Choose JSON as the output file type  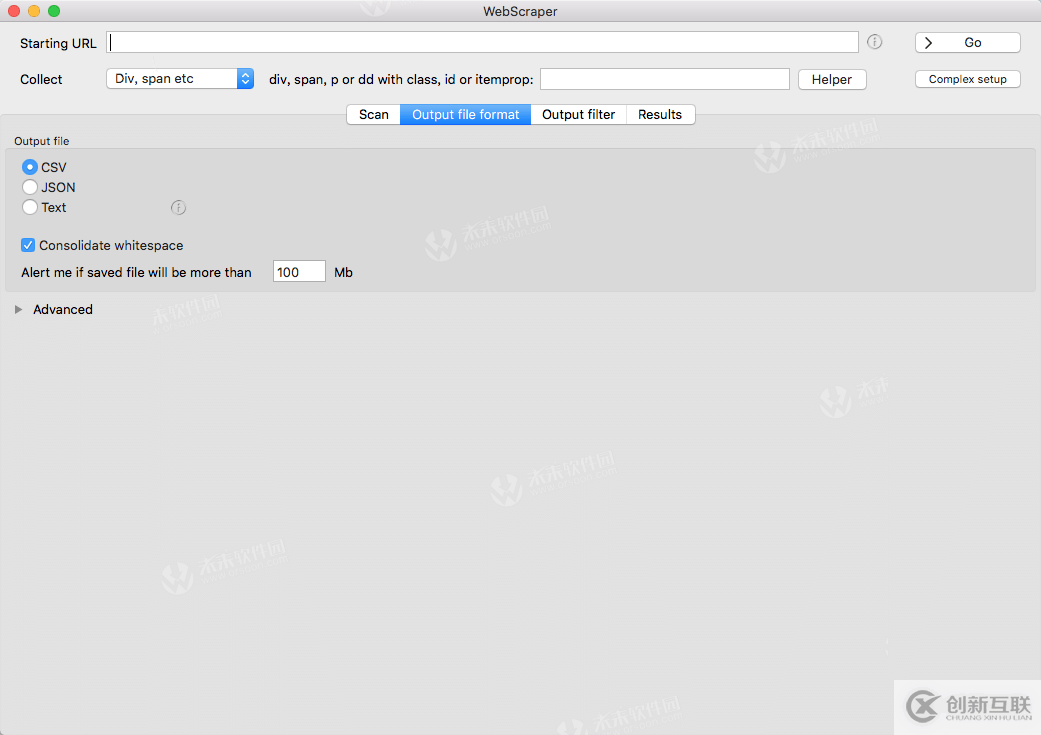click(30, 187)
